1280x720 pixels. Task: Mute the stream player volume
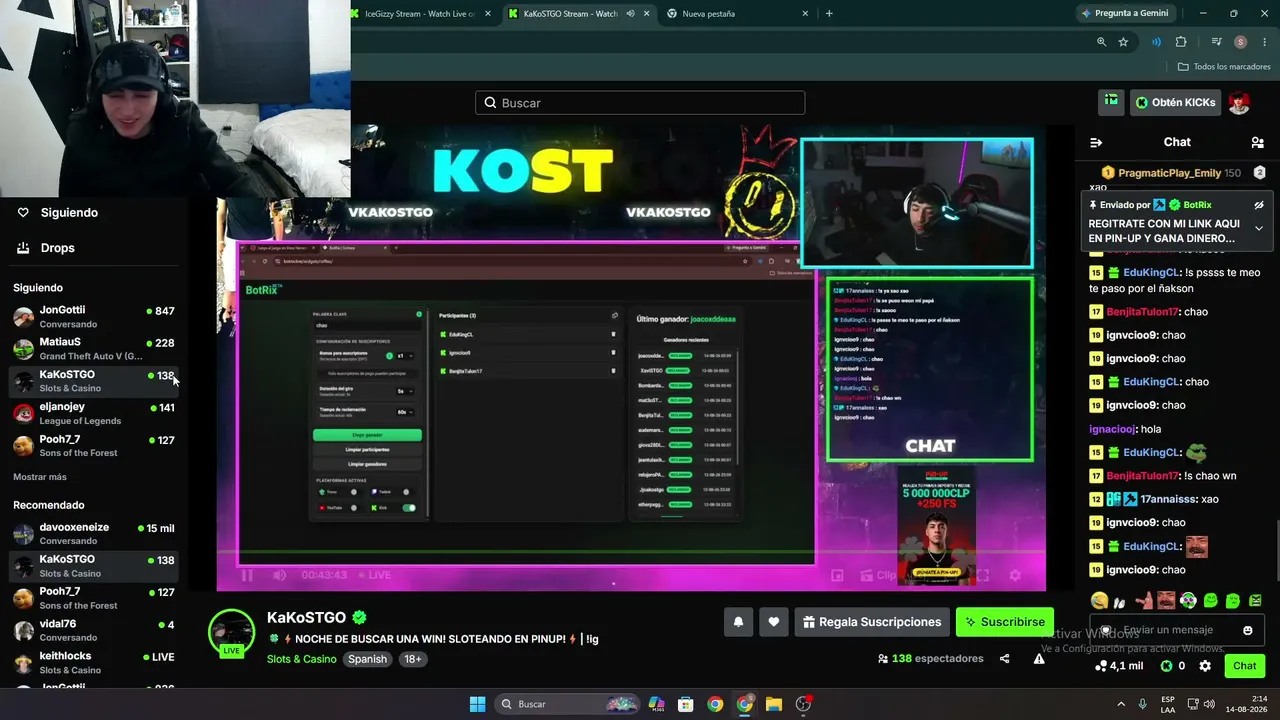pyautogui.click(x=279, y=575)
